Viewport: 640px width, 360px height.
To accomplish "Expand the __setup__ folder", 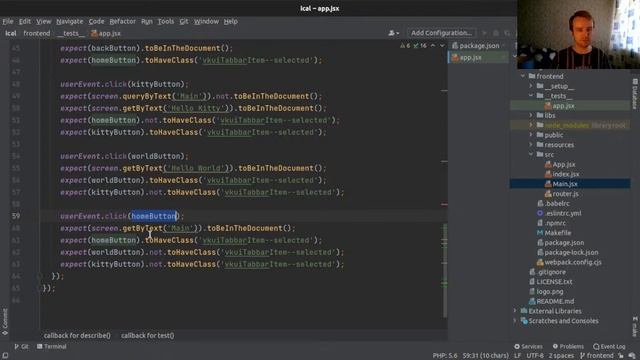I will tap(531, 86).
